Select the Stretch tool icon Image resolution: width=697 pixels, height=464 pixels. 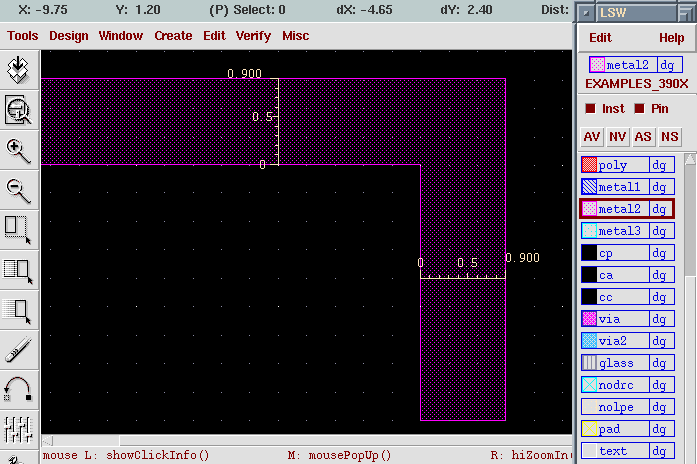point(18,230)
